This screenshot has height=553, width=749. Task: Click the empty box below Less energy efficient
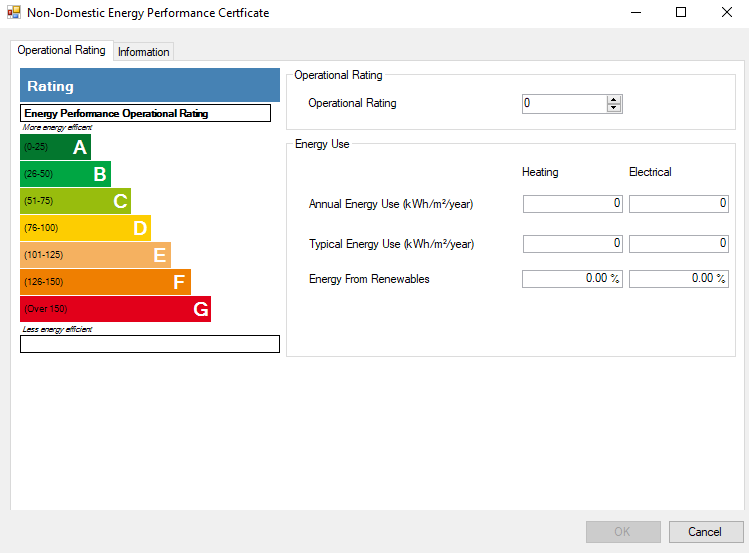tap(150, 344)
